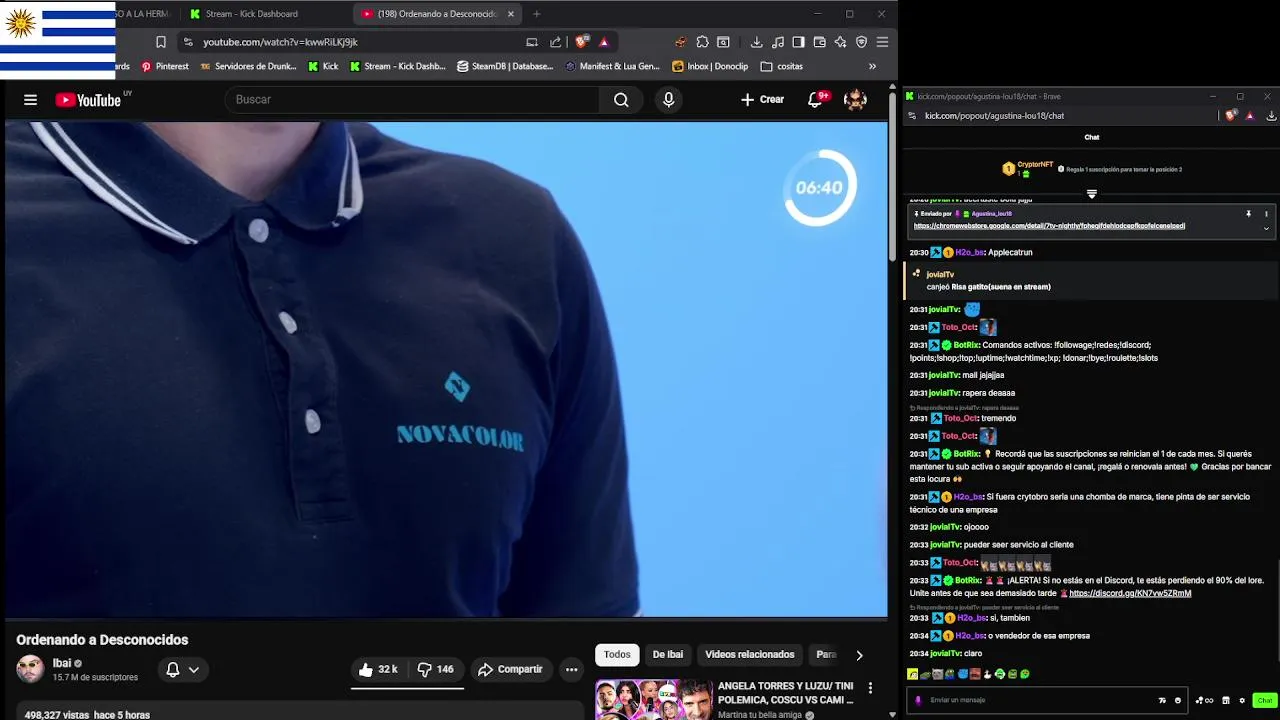
Task: Start voice search with the microphone icon
Action: pos(669,100)
